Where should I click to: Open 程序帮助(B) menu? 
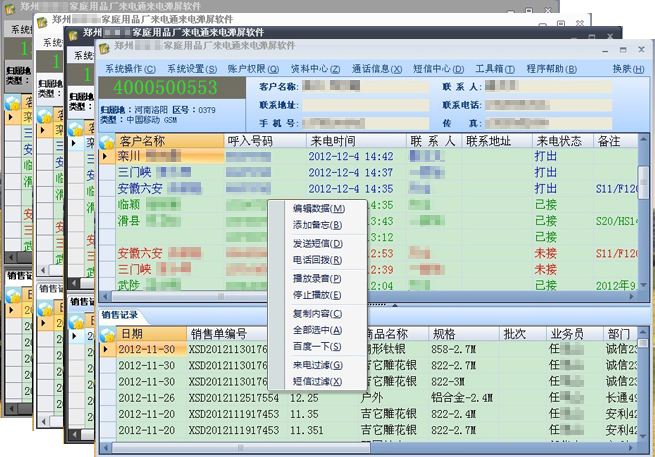(551, 69)
